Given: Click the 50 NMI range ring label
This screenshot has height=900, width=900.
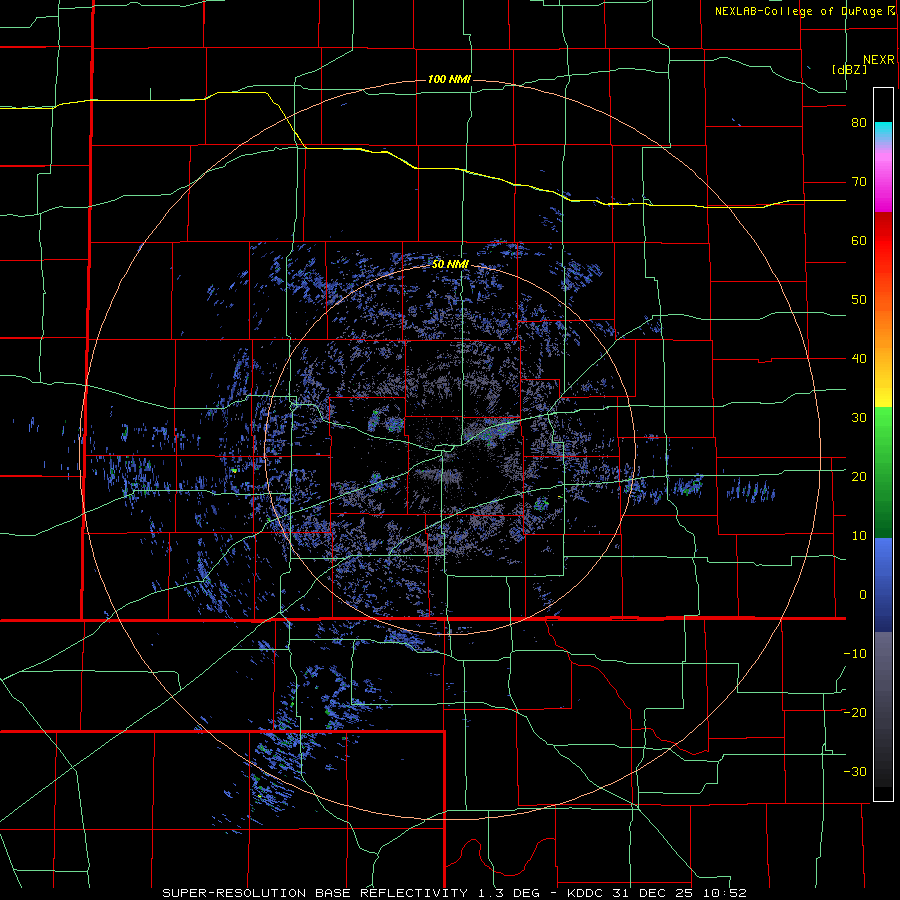Looking at the screenshot, I should coord(450,265).
